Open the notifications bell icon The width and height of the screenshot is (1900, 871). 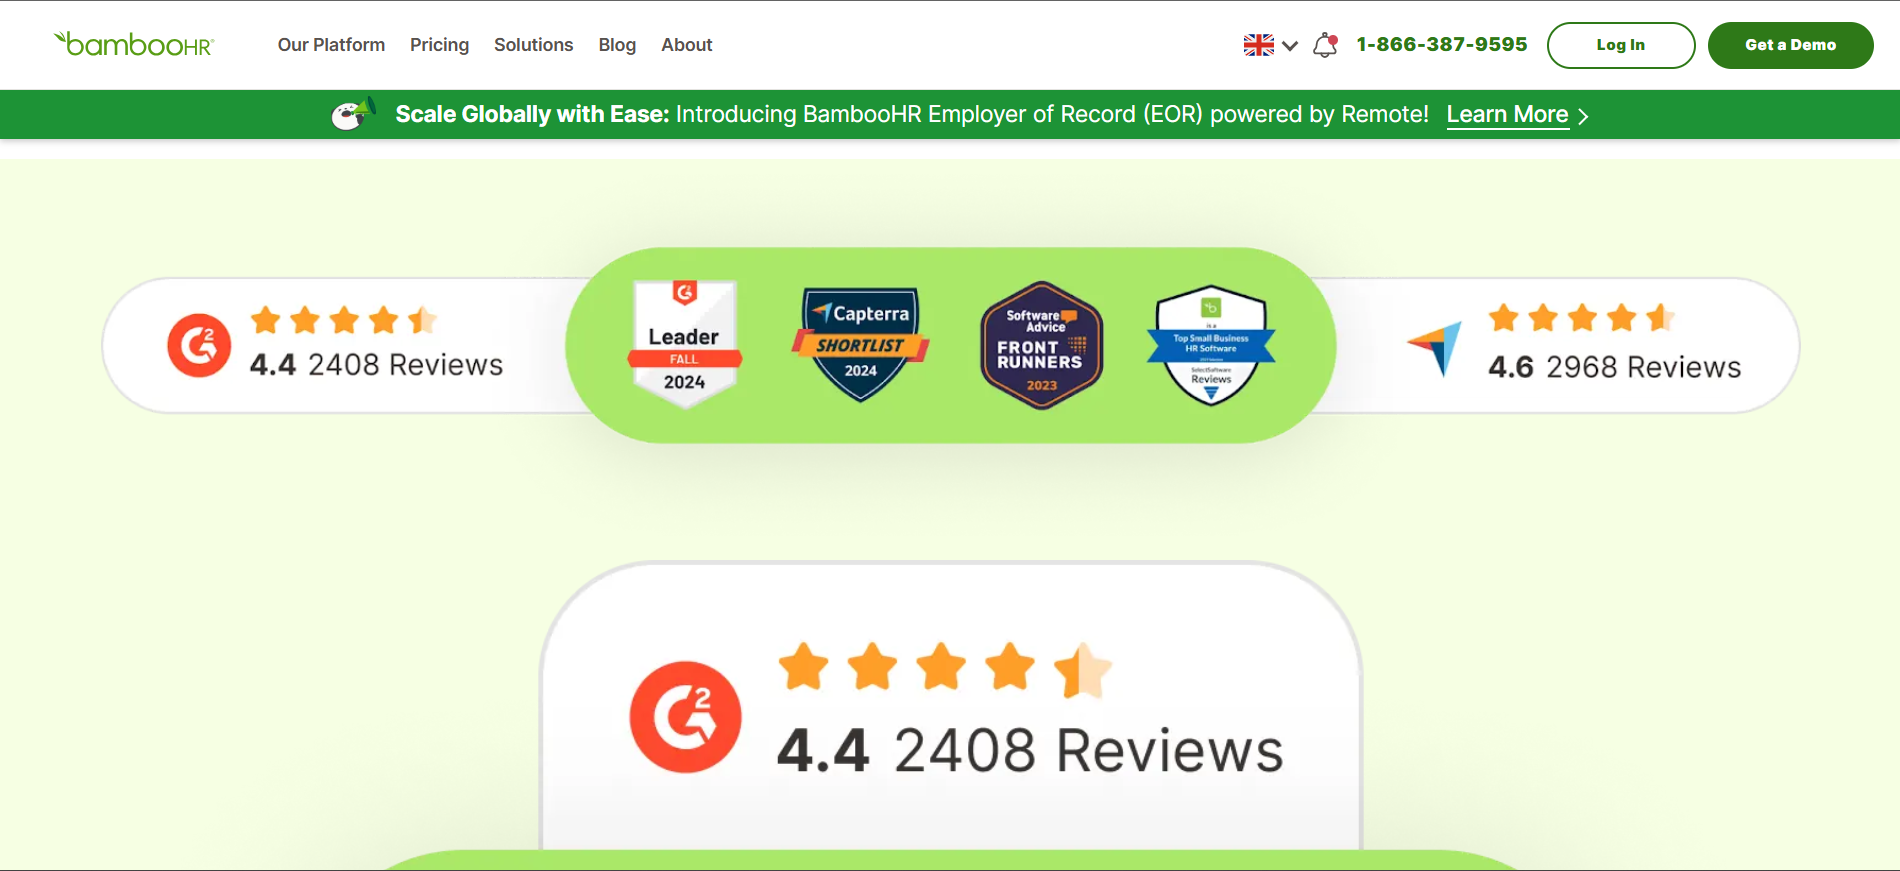click(1326, 45)
